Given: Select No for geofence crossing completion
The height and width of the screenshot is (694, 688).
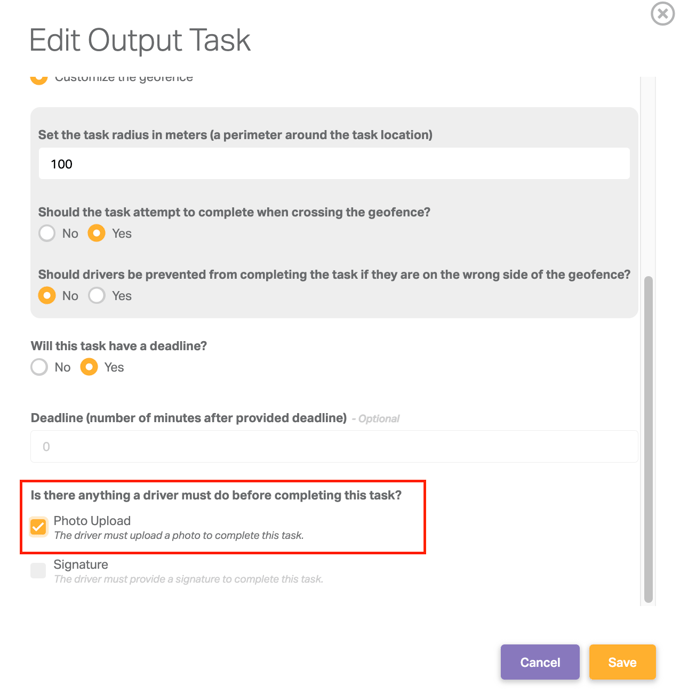Looking at the screenshot, I should (x=47, y=233).
